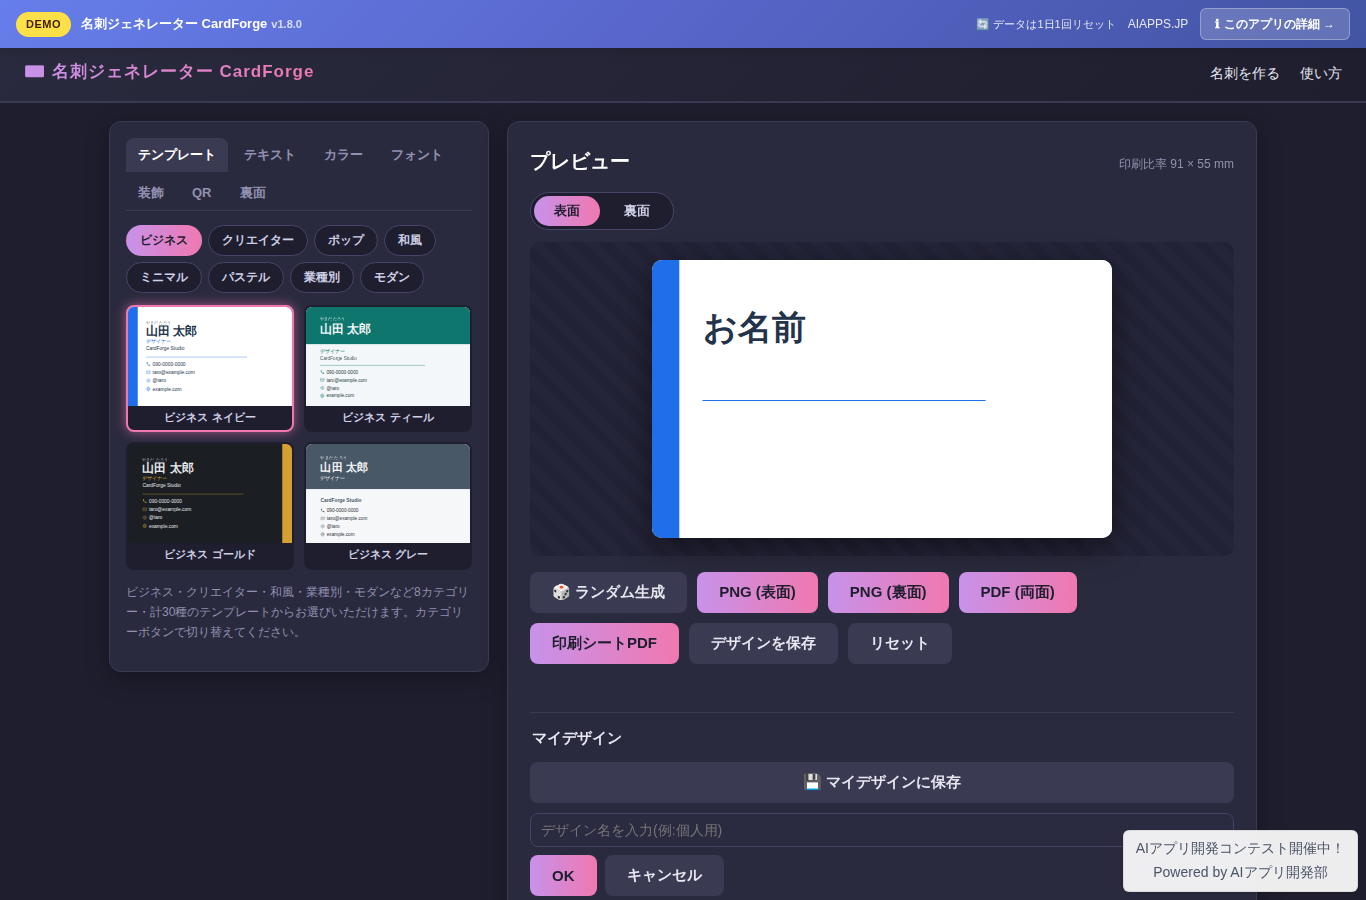
Task: Pick the ビジネス ネイビー template
Action: tap(210, 368)
